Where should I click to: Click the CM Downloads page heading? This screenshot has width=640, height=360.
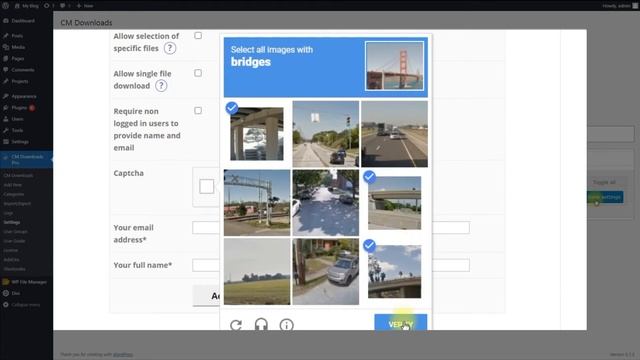coord(86,23)
